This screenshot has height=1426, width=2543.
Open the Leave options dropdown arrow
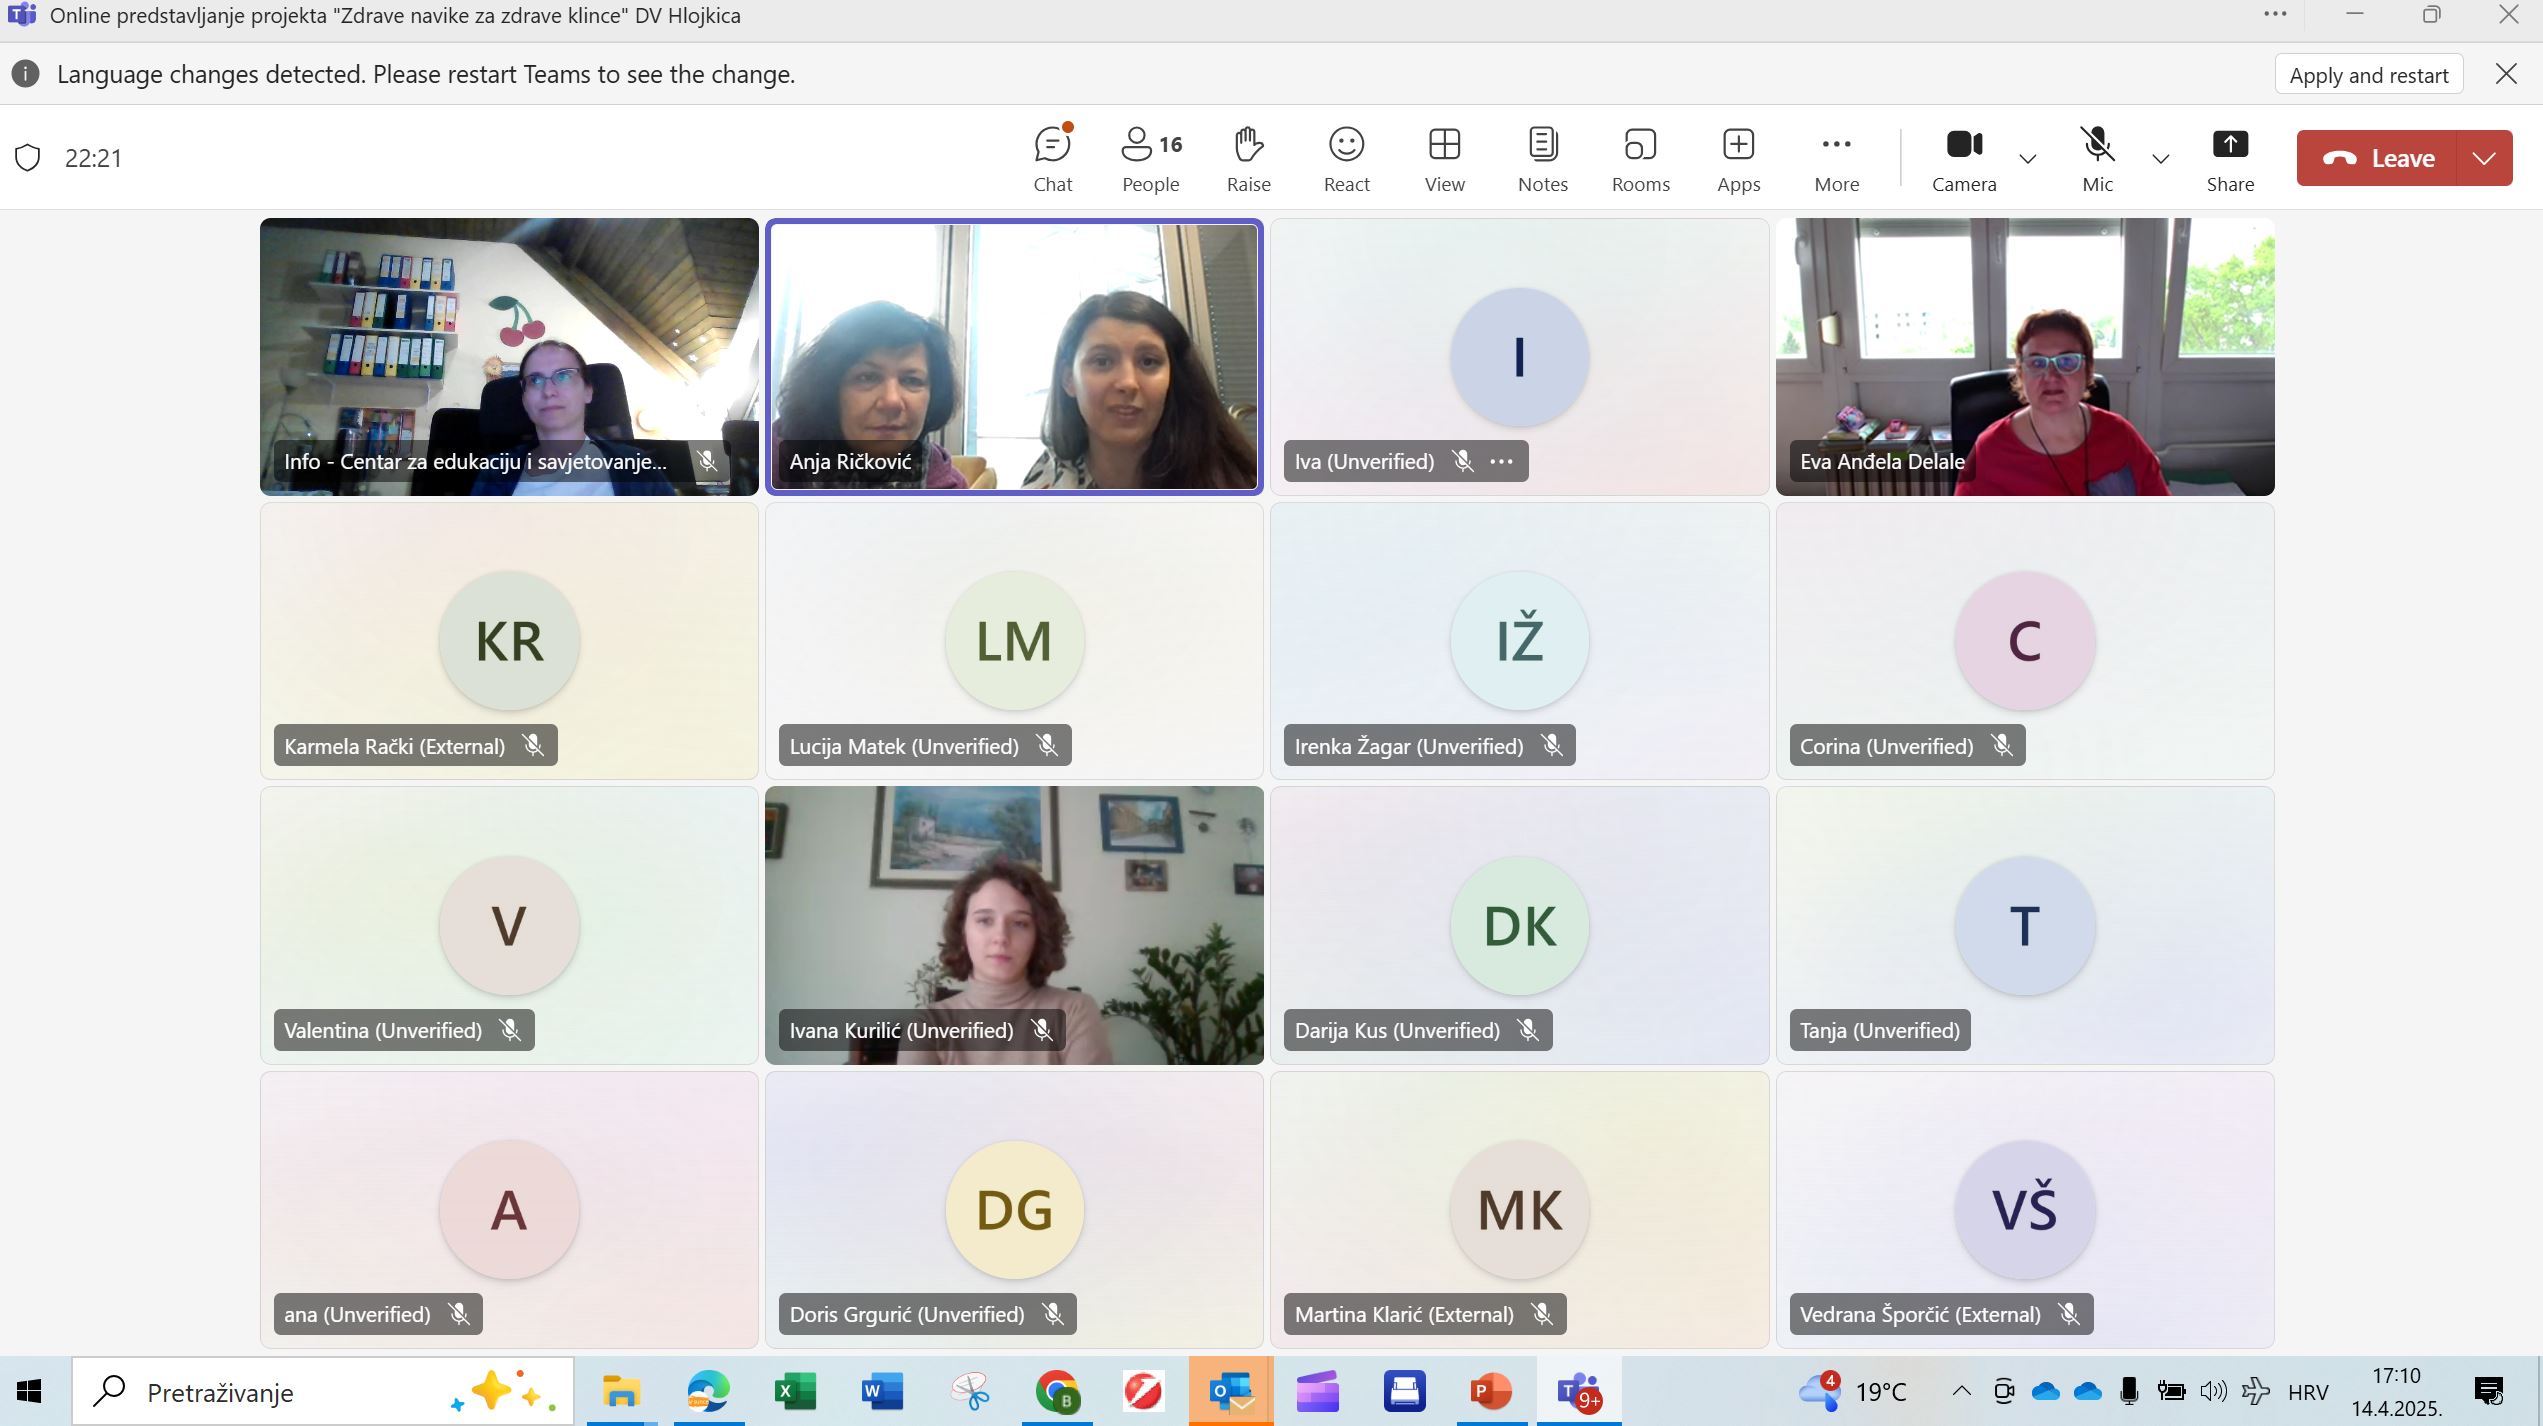click(x=2484, y=158)
